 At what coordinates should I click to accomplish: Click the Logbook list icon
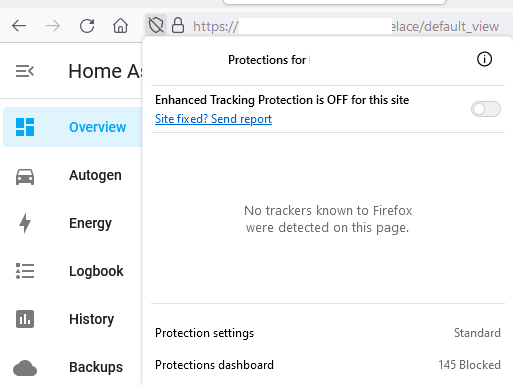point(25,271)
